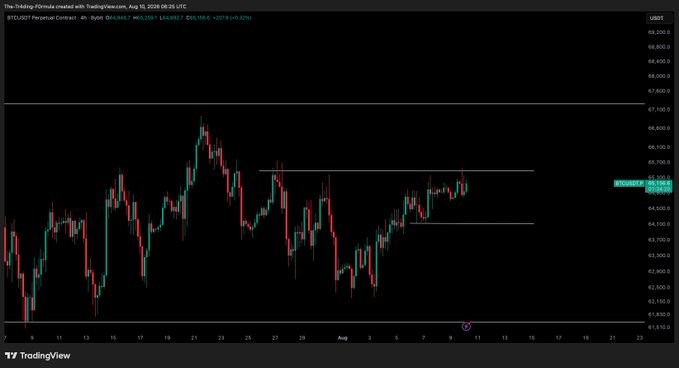Click the 3 date label after Aug

[x=369, y=338]
